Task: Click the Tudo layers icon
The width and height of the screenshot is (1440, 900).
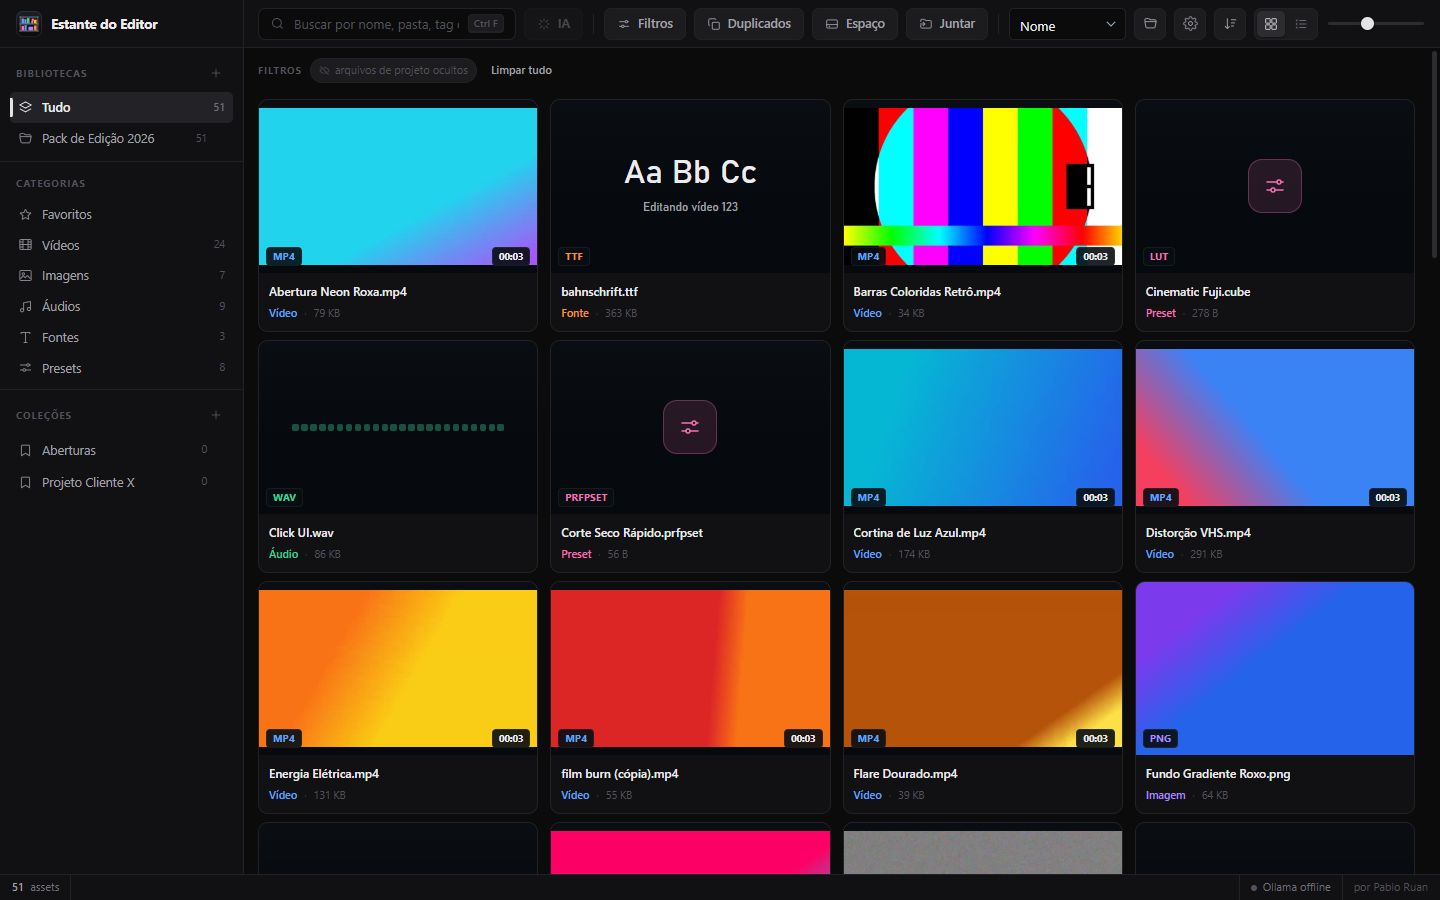Action: (26, 107)
